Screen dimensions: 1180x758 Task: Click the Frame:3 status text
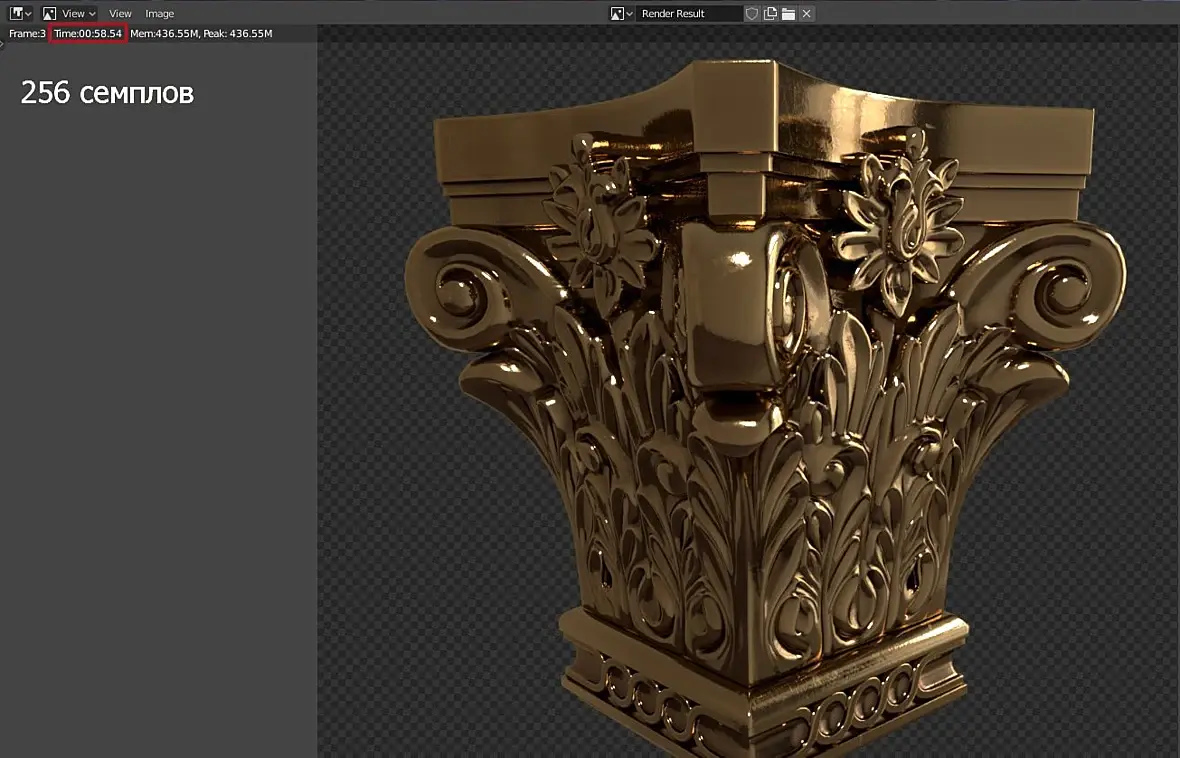point(27,33)
